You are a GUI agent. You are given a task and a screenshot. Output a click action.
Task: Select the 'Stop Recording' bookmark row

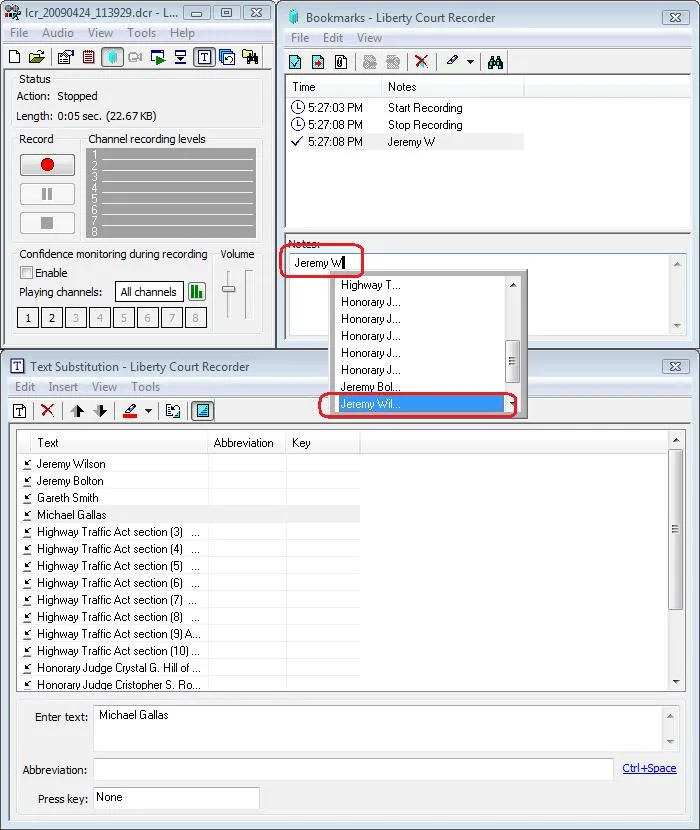point(407,125)
